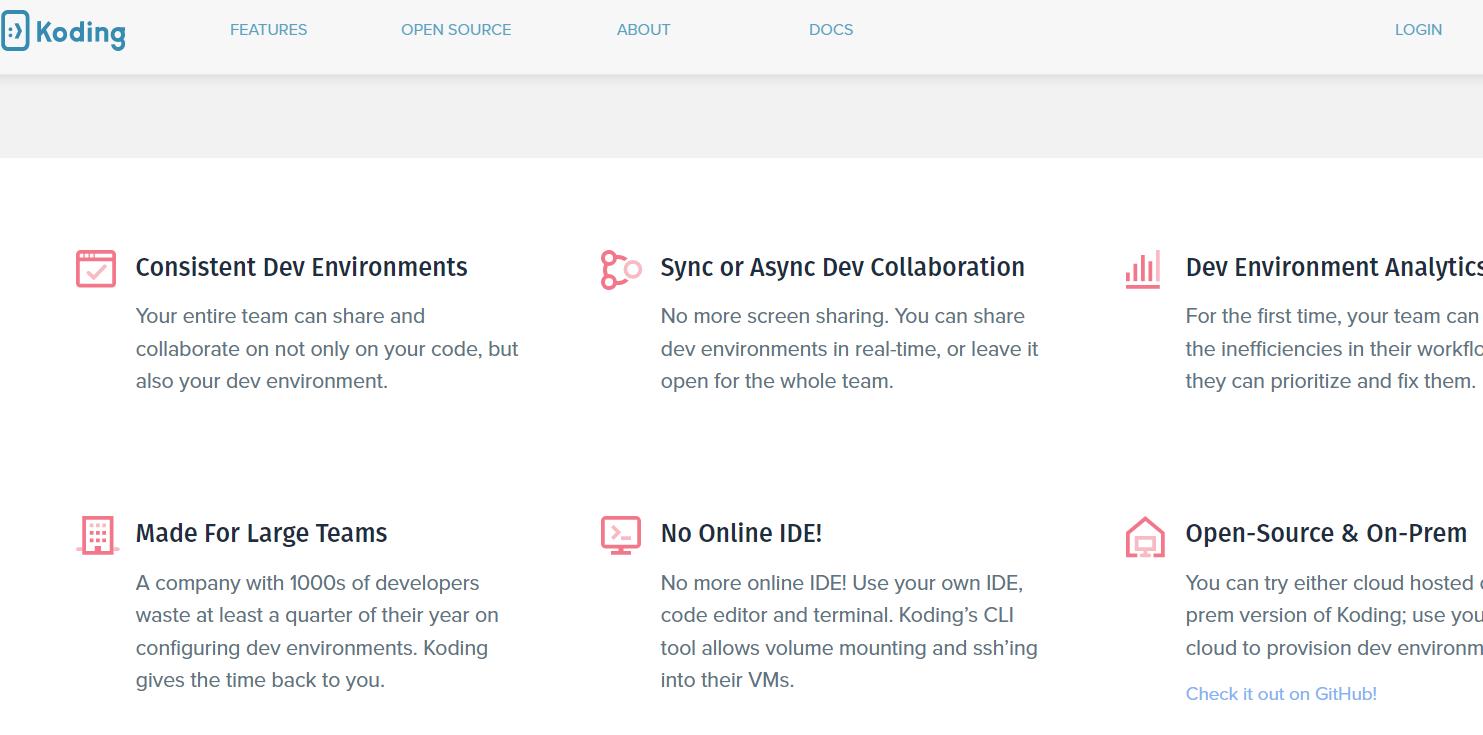The image size is (1483, 735).
Task: Click the bar chart analytics icon
Action: [x=1143, y=269]
